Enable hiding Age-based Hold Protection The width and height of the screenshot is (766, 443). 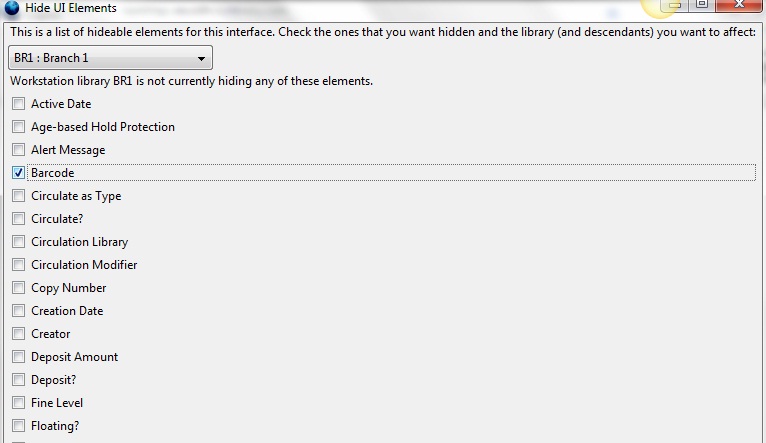(19, 127)
